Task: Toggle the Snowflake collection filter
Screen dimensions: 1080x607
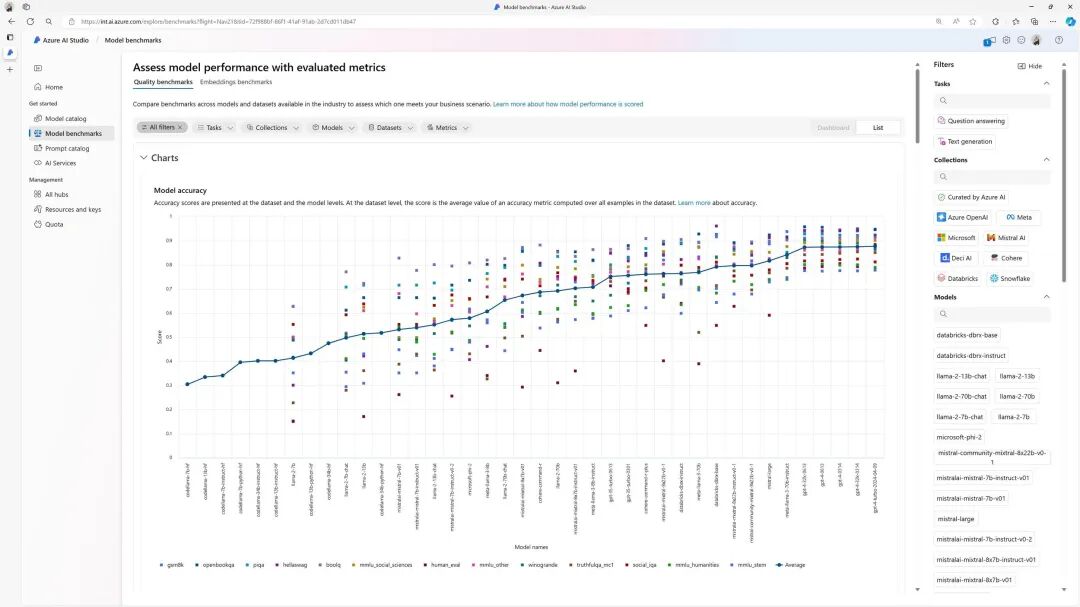Action: coord(1010,278)
